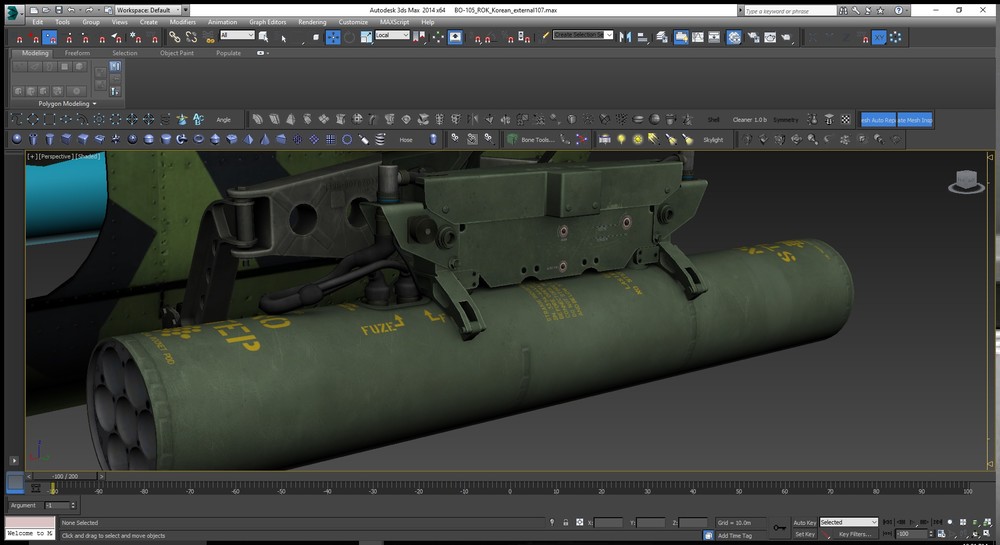
Task: Open the Rendering menu
Action: point(312,21)
